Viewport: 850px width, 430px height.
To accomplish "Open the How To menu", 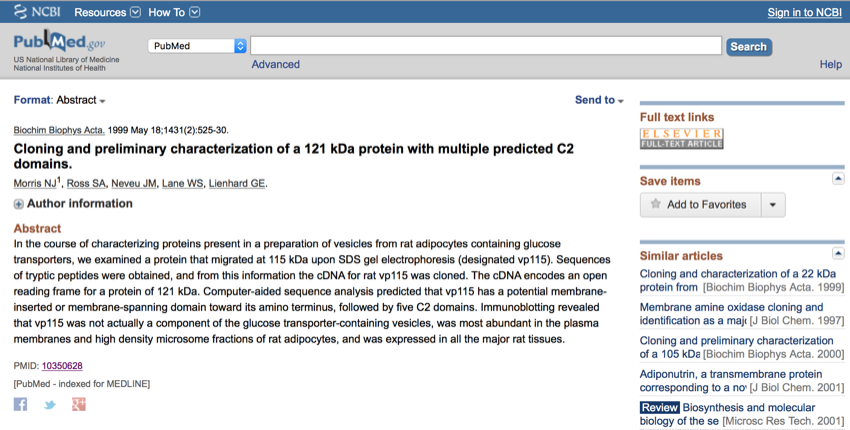I will 174,12.
